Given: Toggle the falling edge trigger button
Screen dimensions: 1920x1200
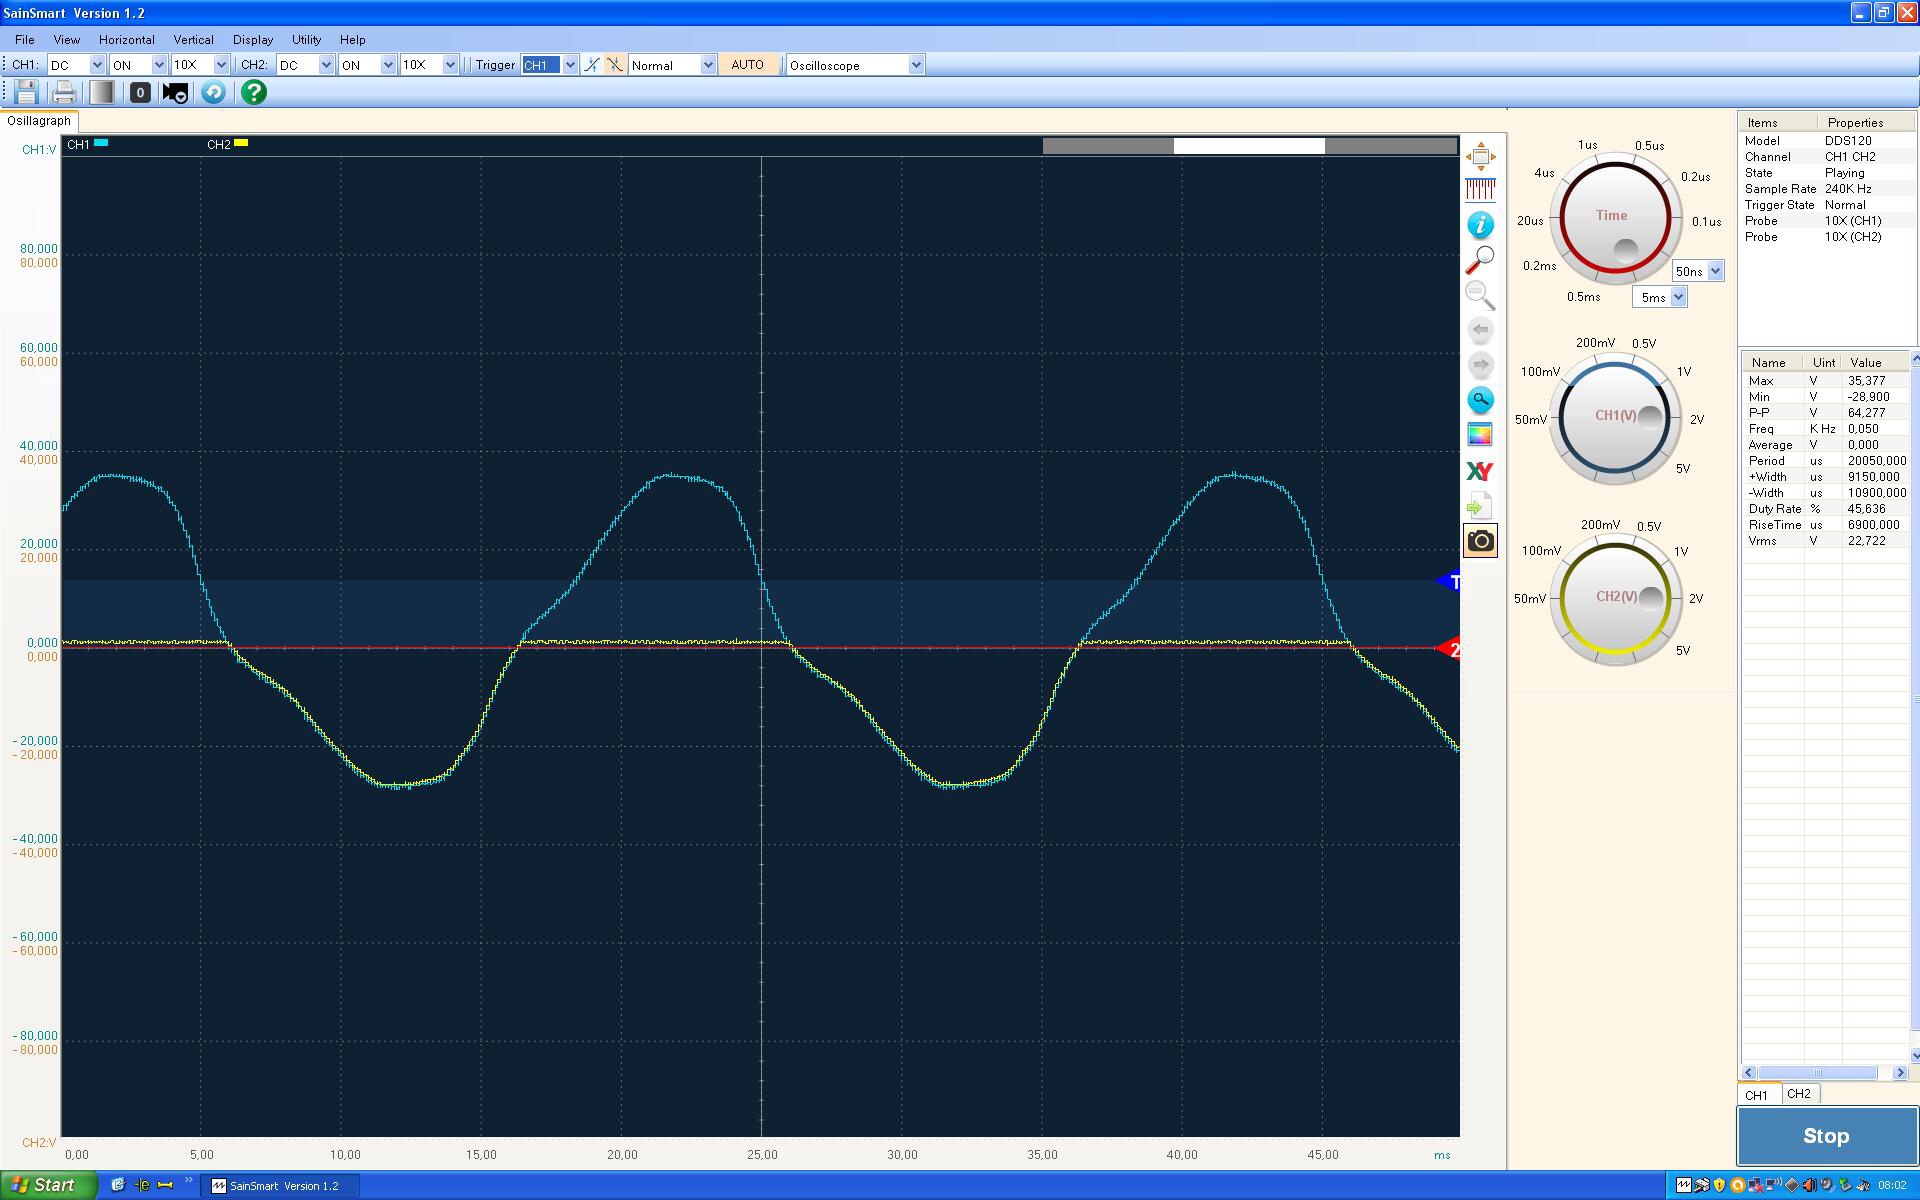Looking at the screenshot, I should (614, 65).
